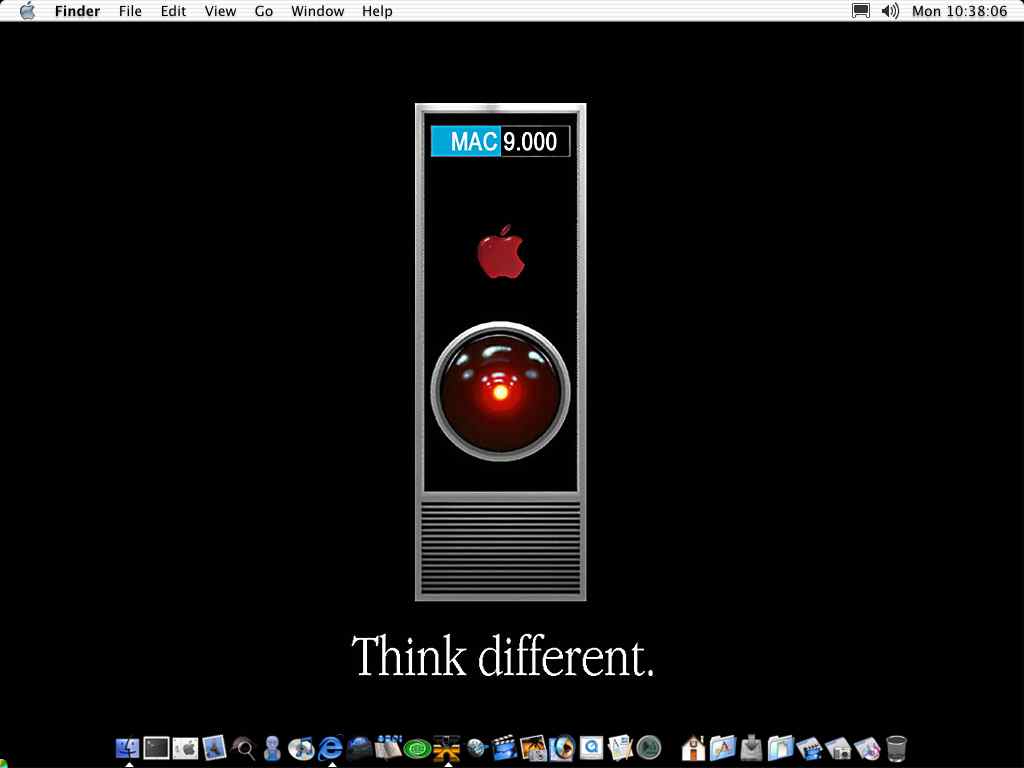
Task: Open the Movies folder in Dock
Action: [x=810, y=748]
